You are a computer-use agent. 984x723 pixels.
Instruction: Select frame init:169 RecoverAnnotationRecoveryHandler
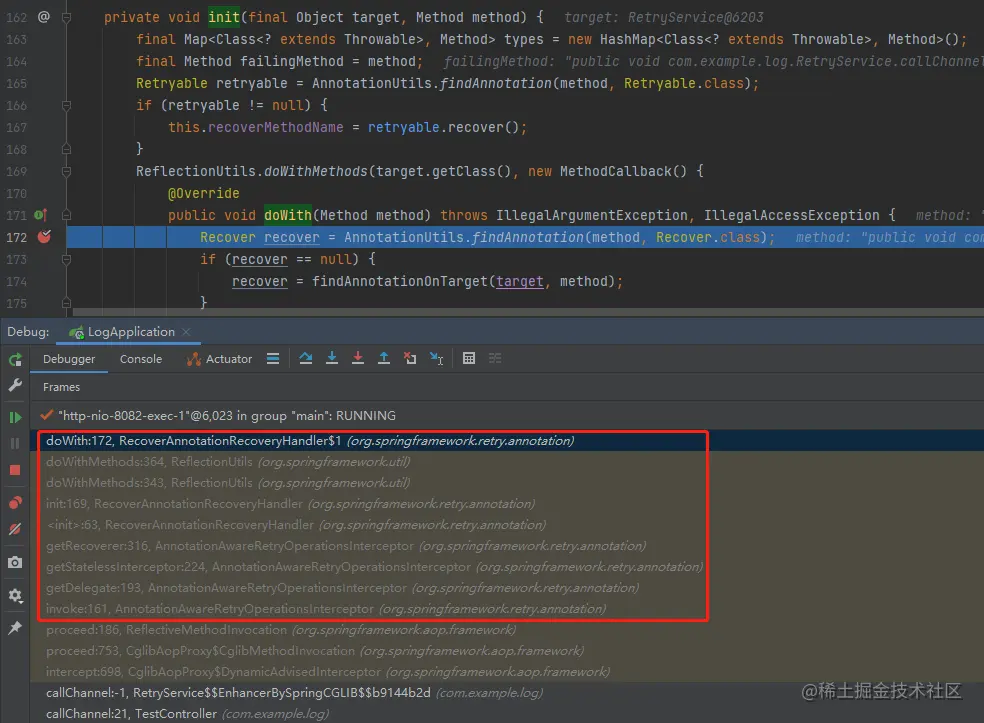pyautogui.click(x=507, y=504)
